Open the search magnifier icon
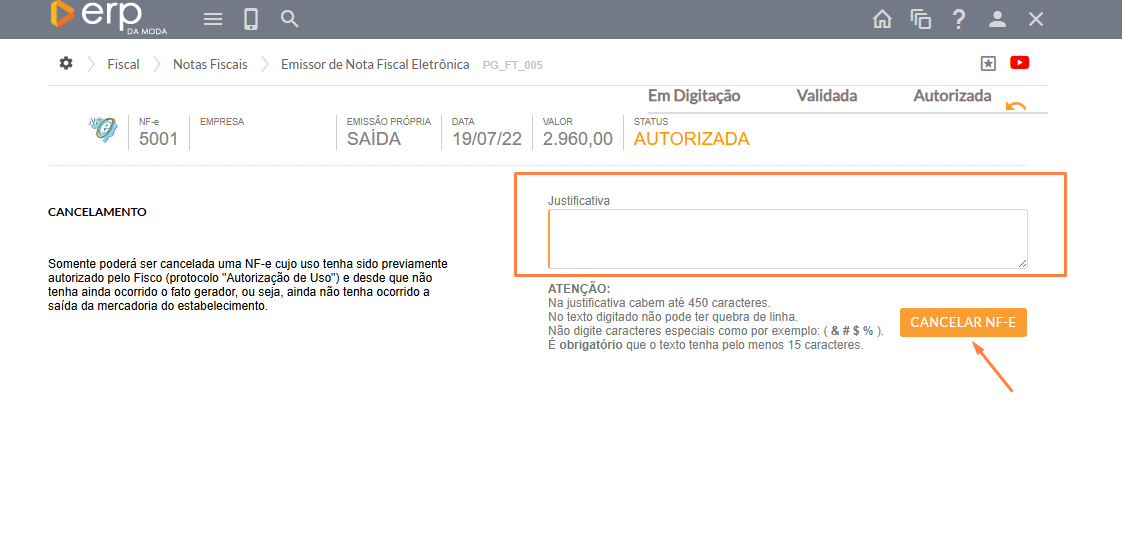The height and width of the screenshot is (547, 1122). [x=290, y=19]
